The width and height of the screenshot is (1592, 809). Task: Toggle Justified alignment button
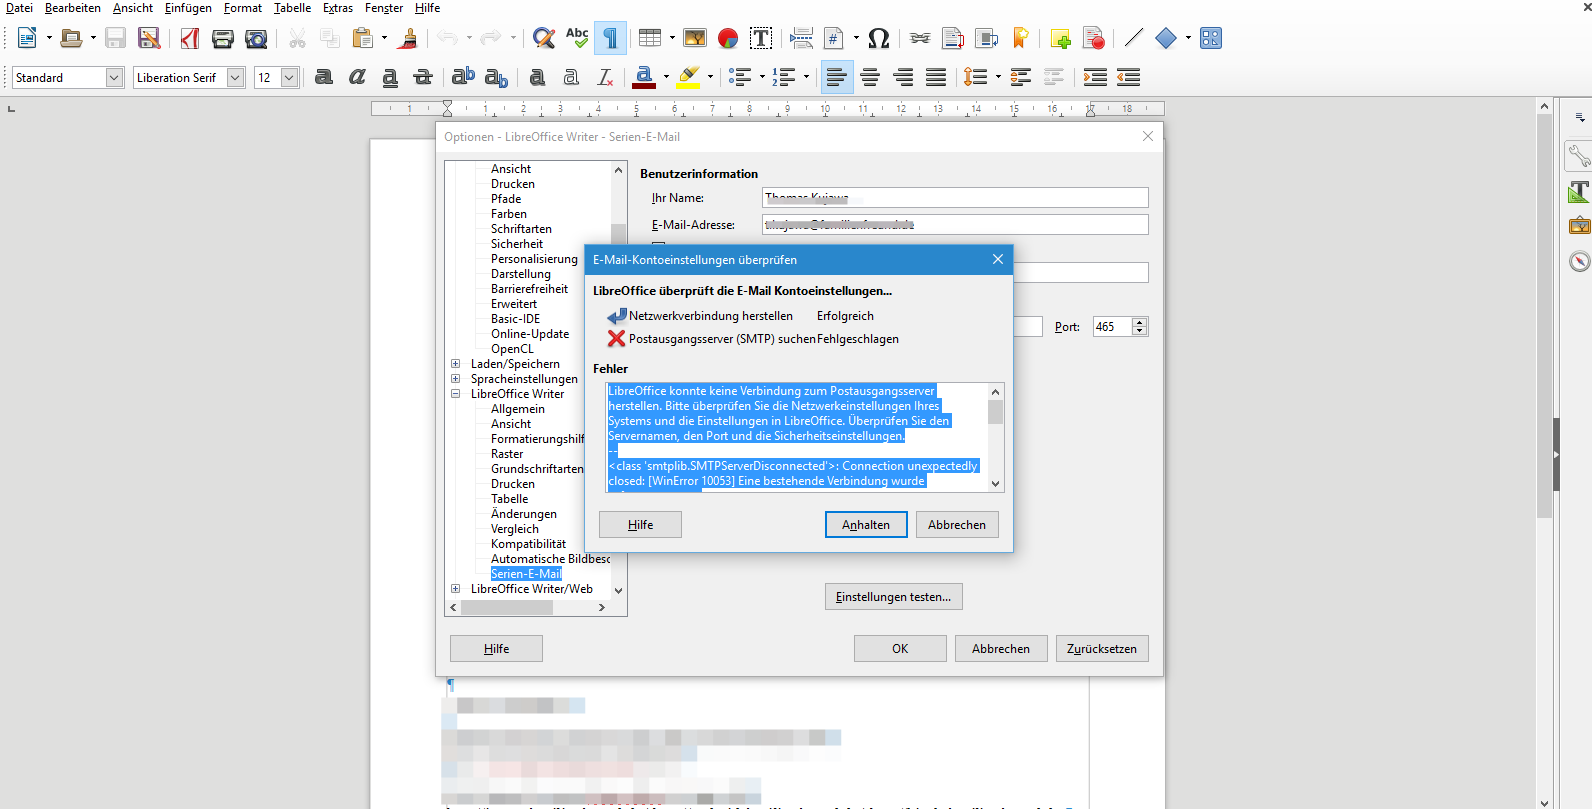936,77
